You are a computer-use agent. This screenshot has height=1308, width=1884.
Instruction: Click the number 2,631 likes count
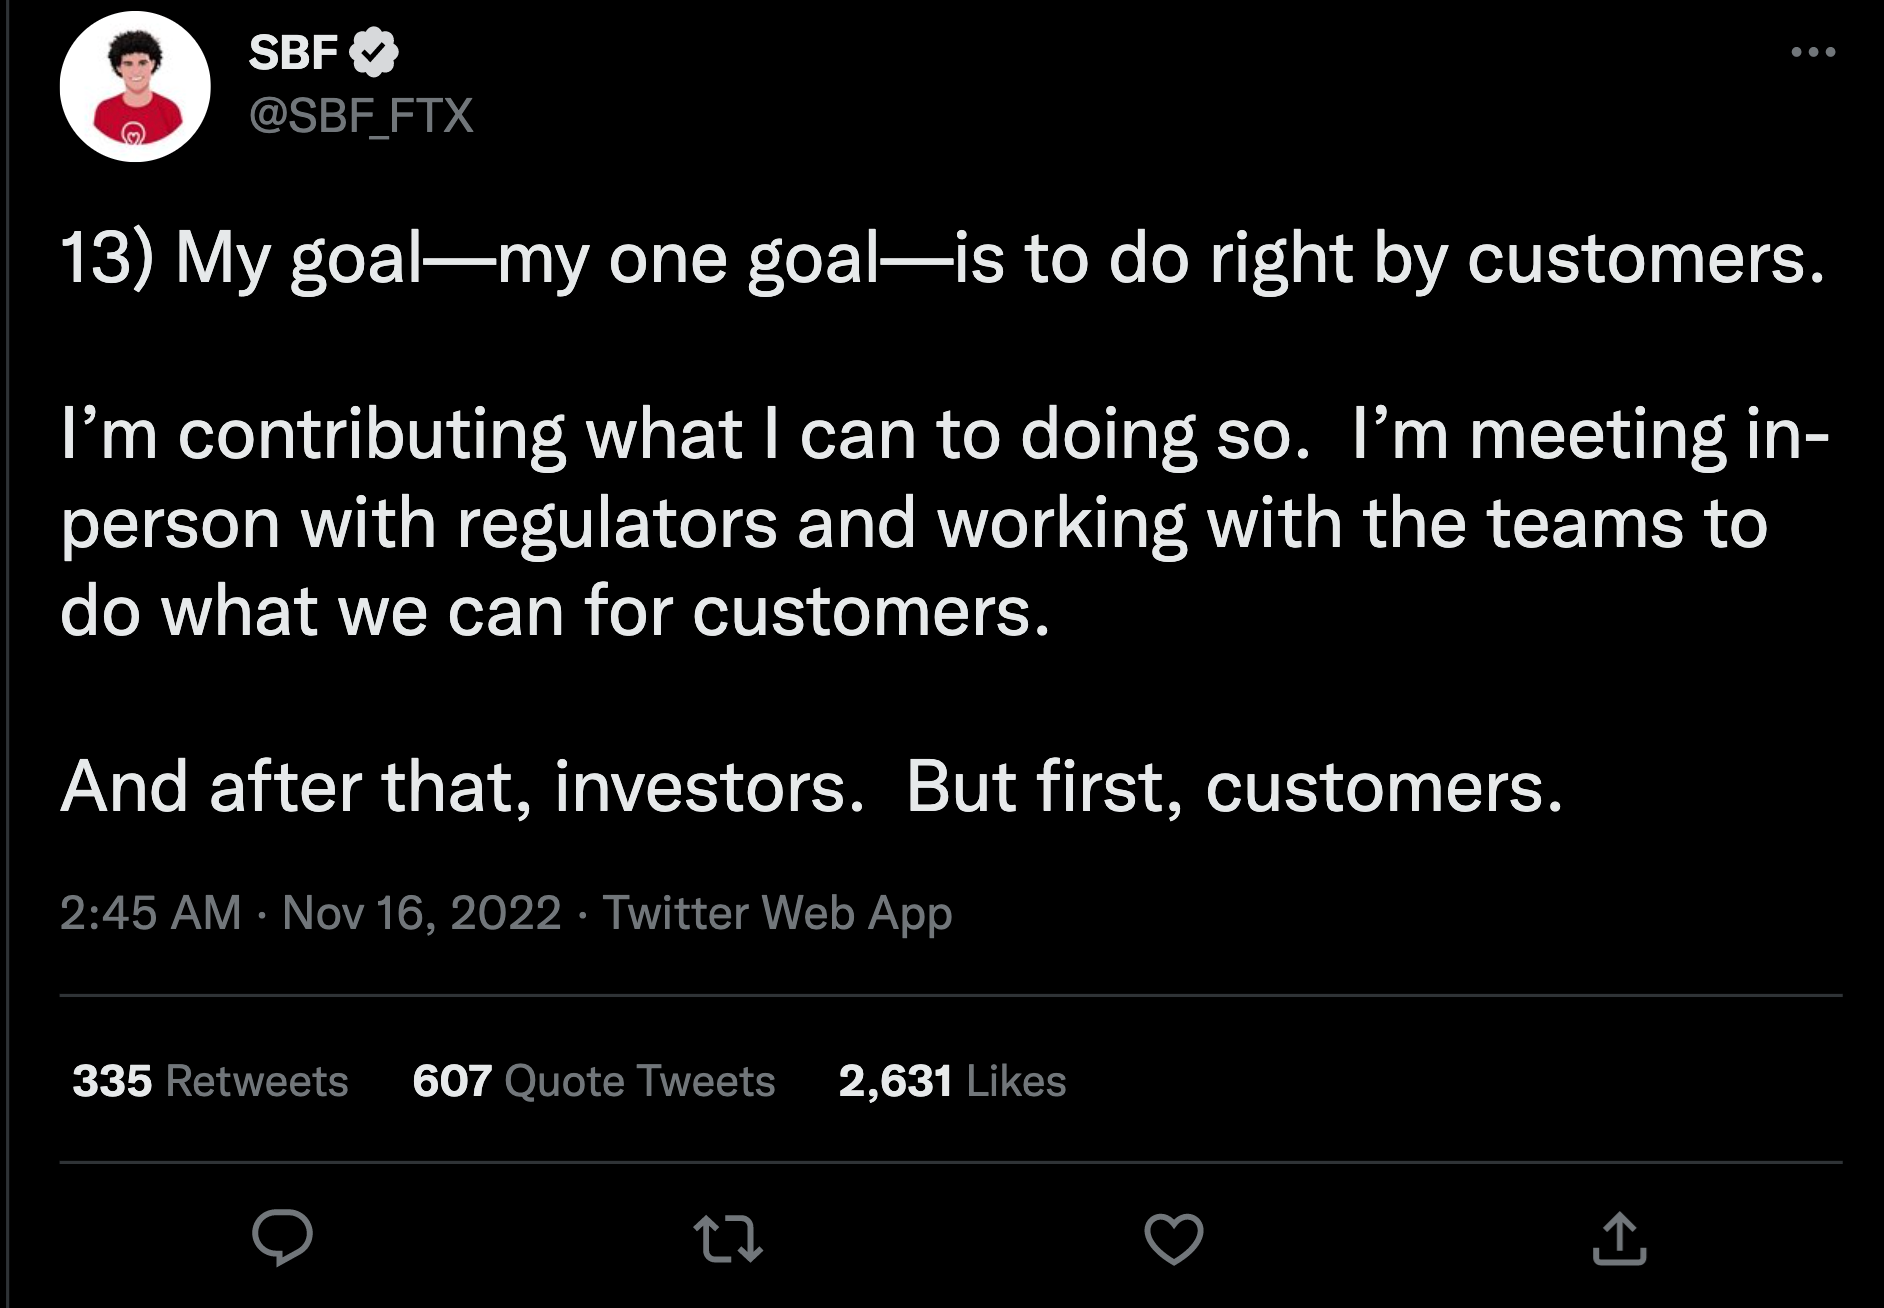pyautogui.click(x=895, y=1081)
